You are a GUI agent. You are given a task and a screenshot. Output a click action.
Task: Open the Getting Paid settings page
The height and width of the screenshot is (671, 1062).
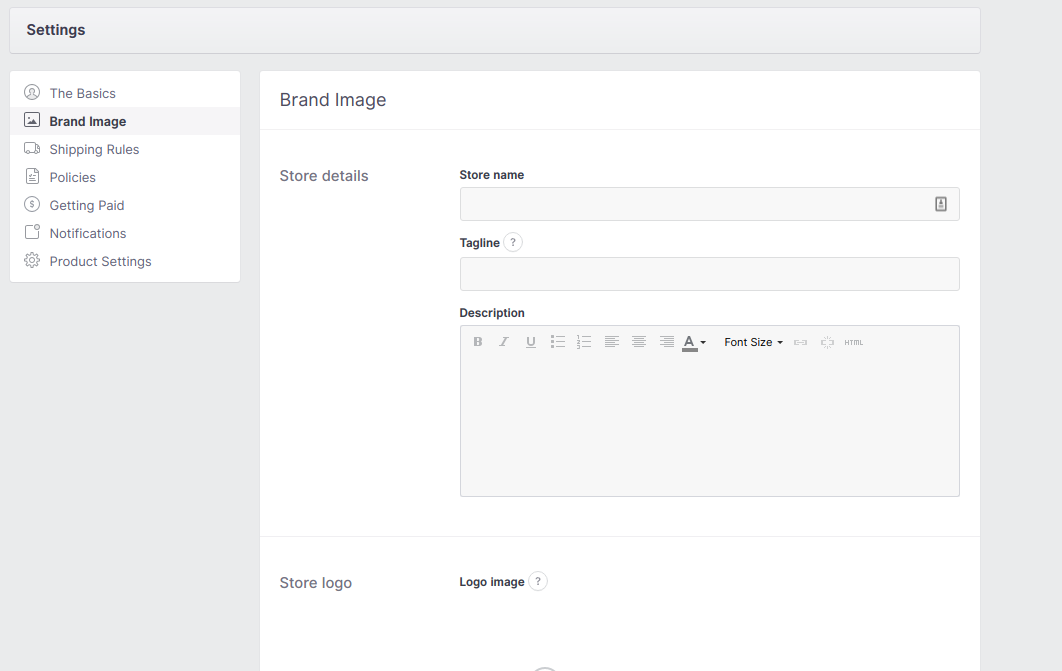(x=87, y=205)
